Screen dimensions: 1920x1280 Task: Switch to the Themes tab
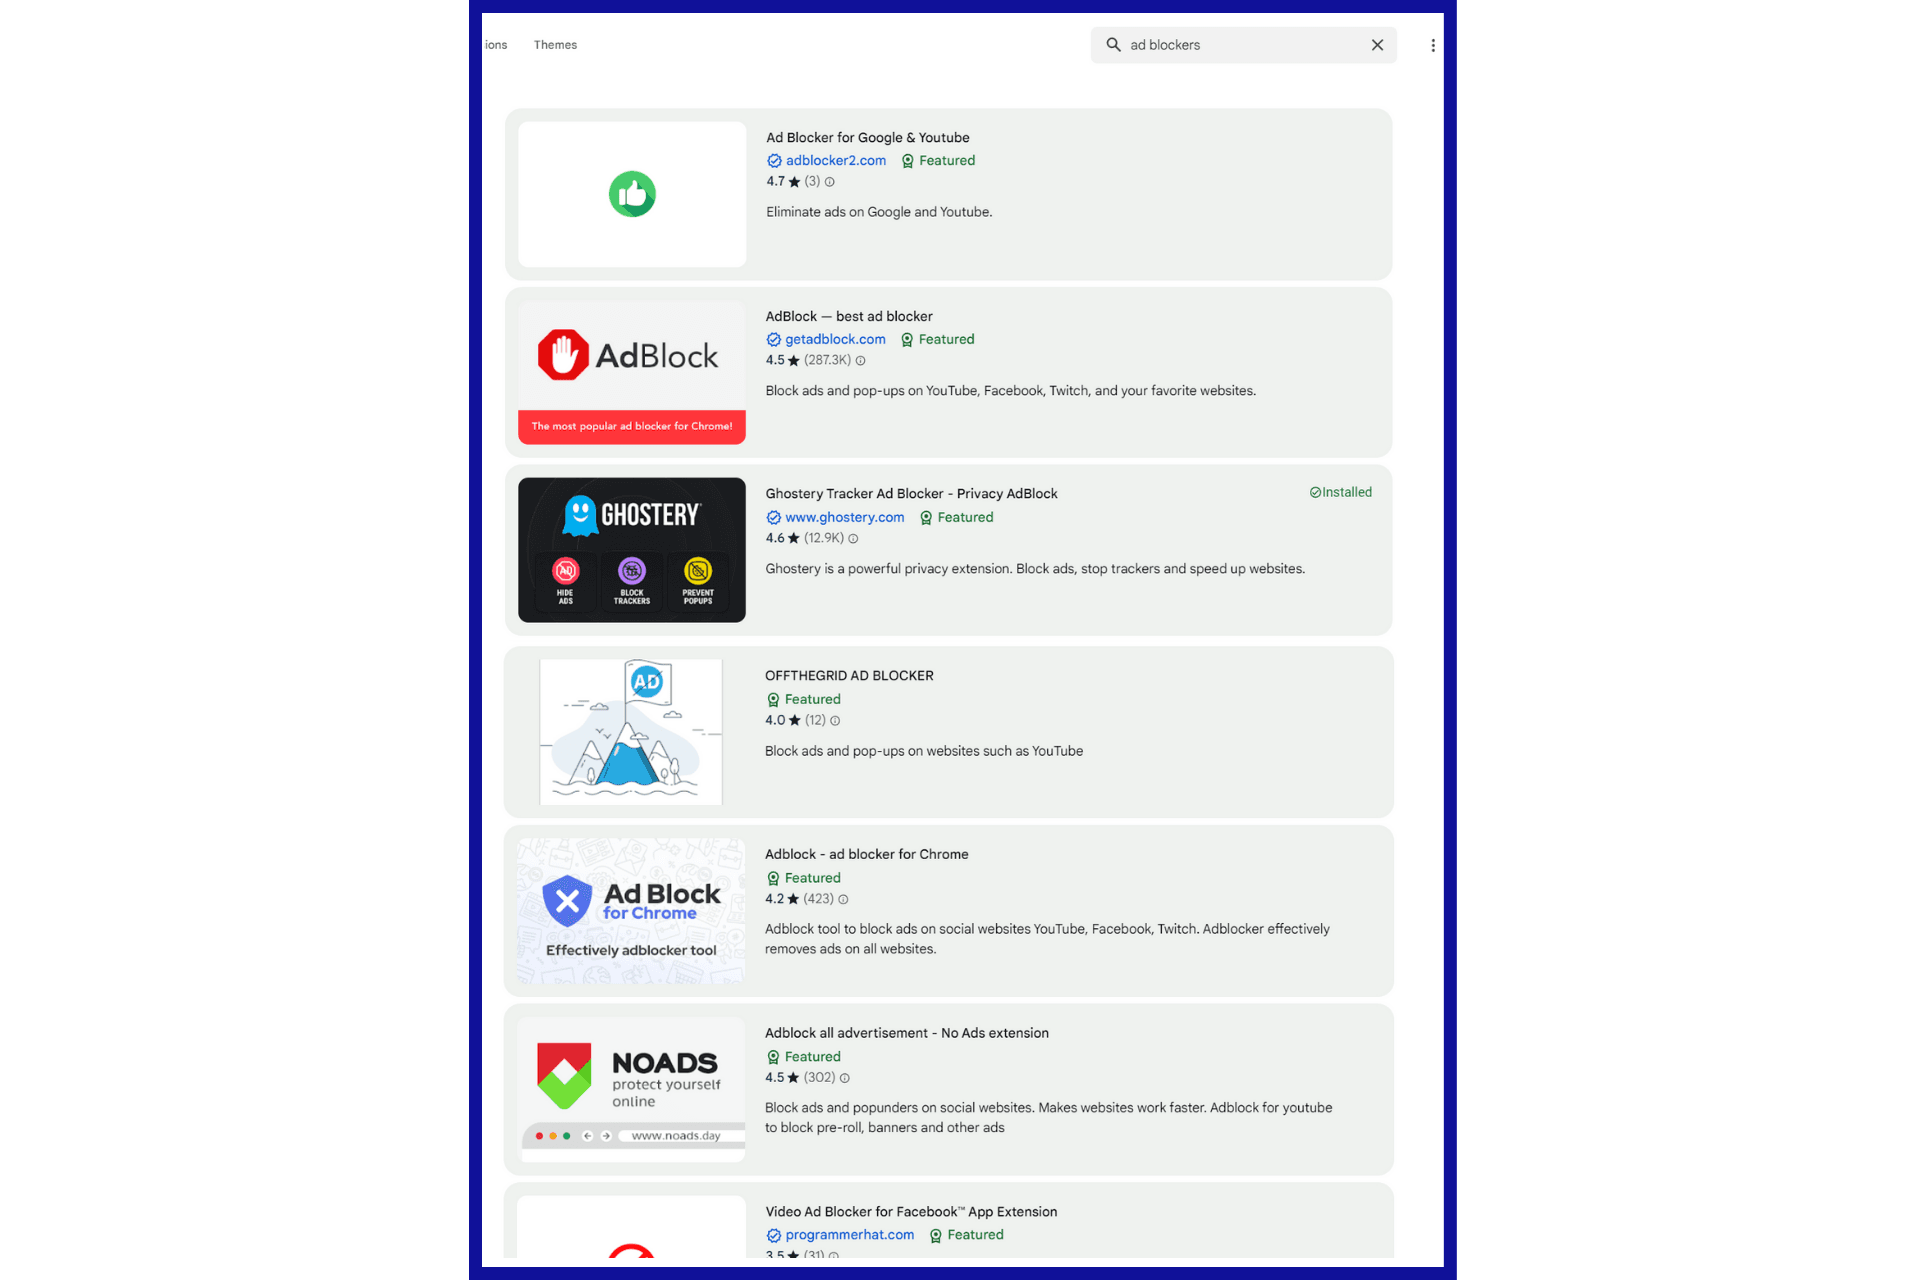pos(555,45)
